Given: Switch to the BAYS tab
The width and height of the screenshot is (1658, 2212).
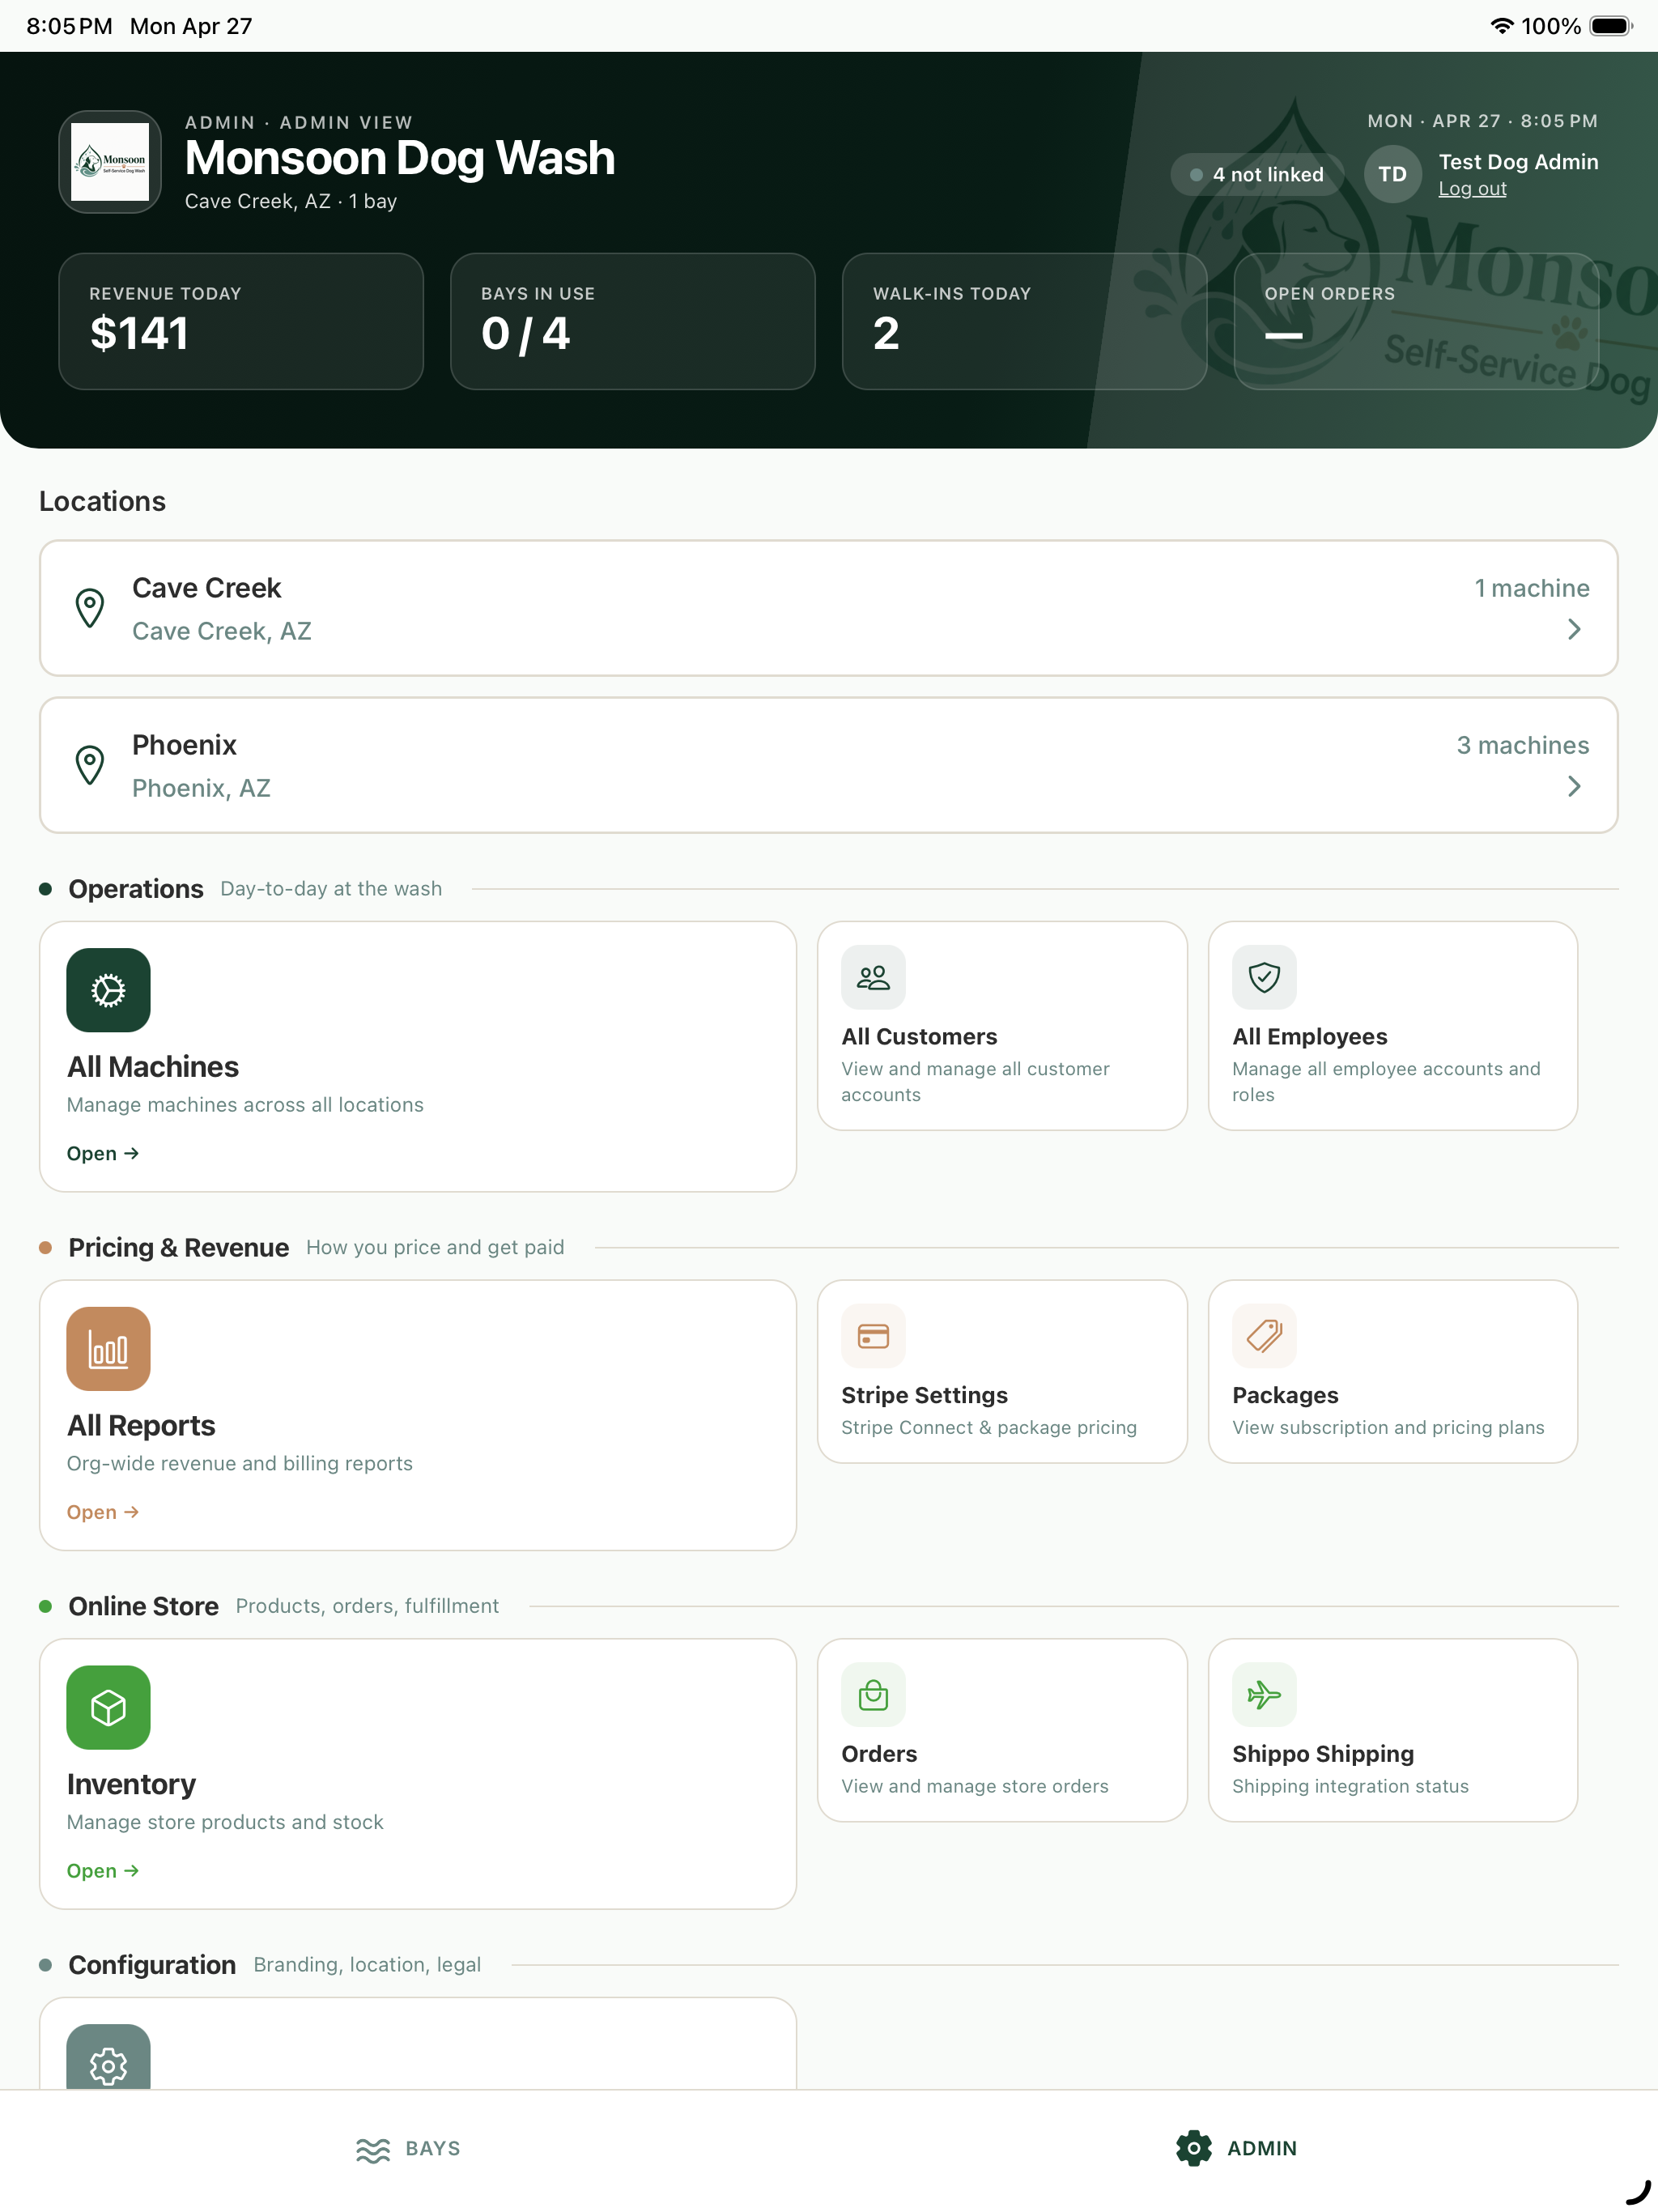Looking at the screenshot, I should (x=408, y=2149).
